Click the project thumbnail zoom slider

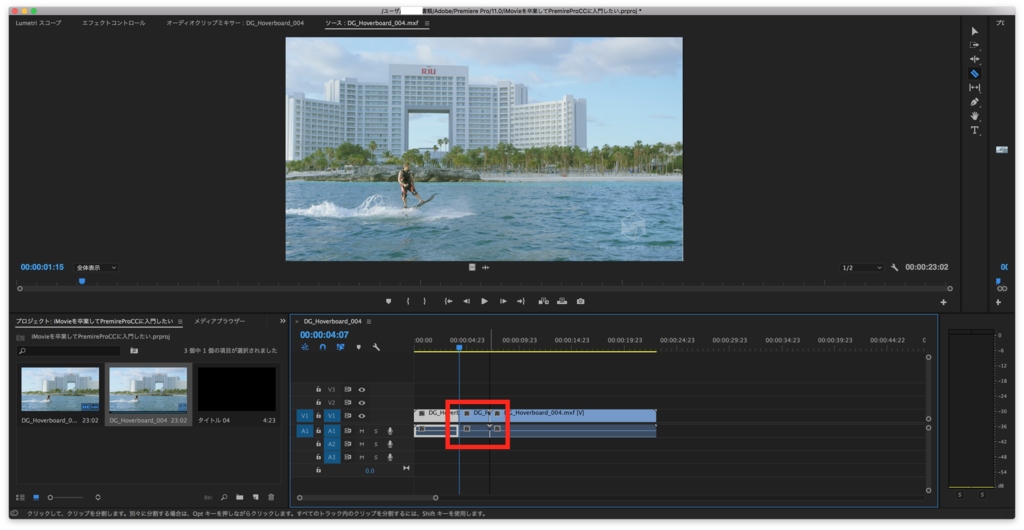[52, 497]
